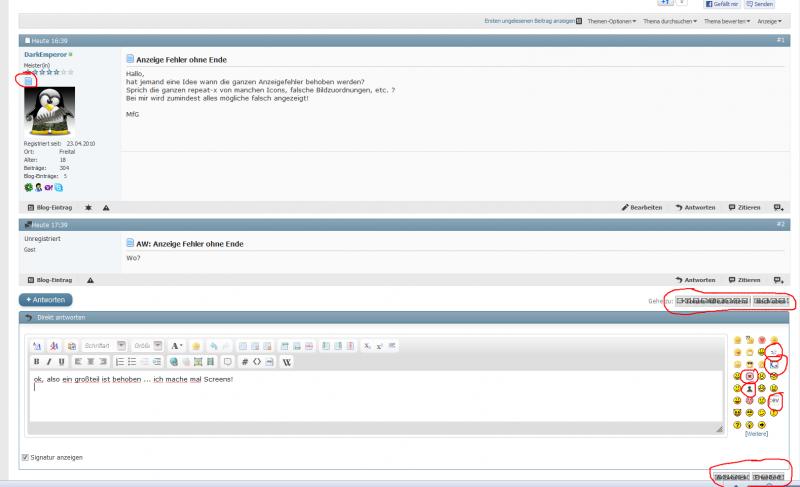Click 'Bearbeiten' on the first post
The height and width of the screenshot is (487, 800).
[641, 207]
